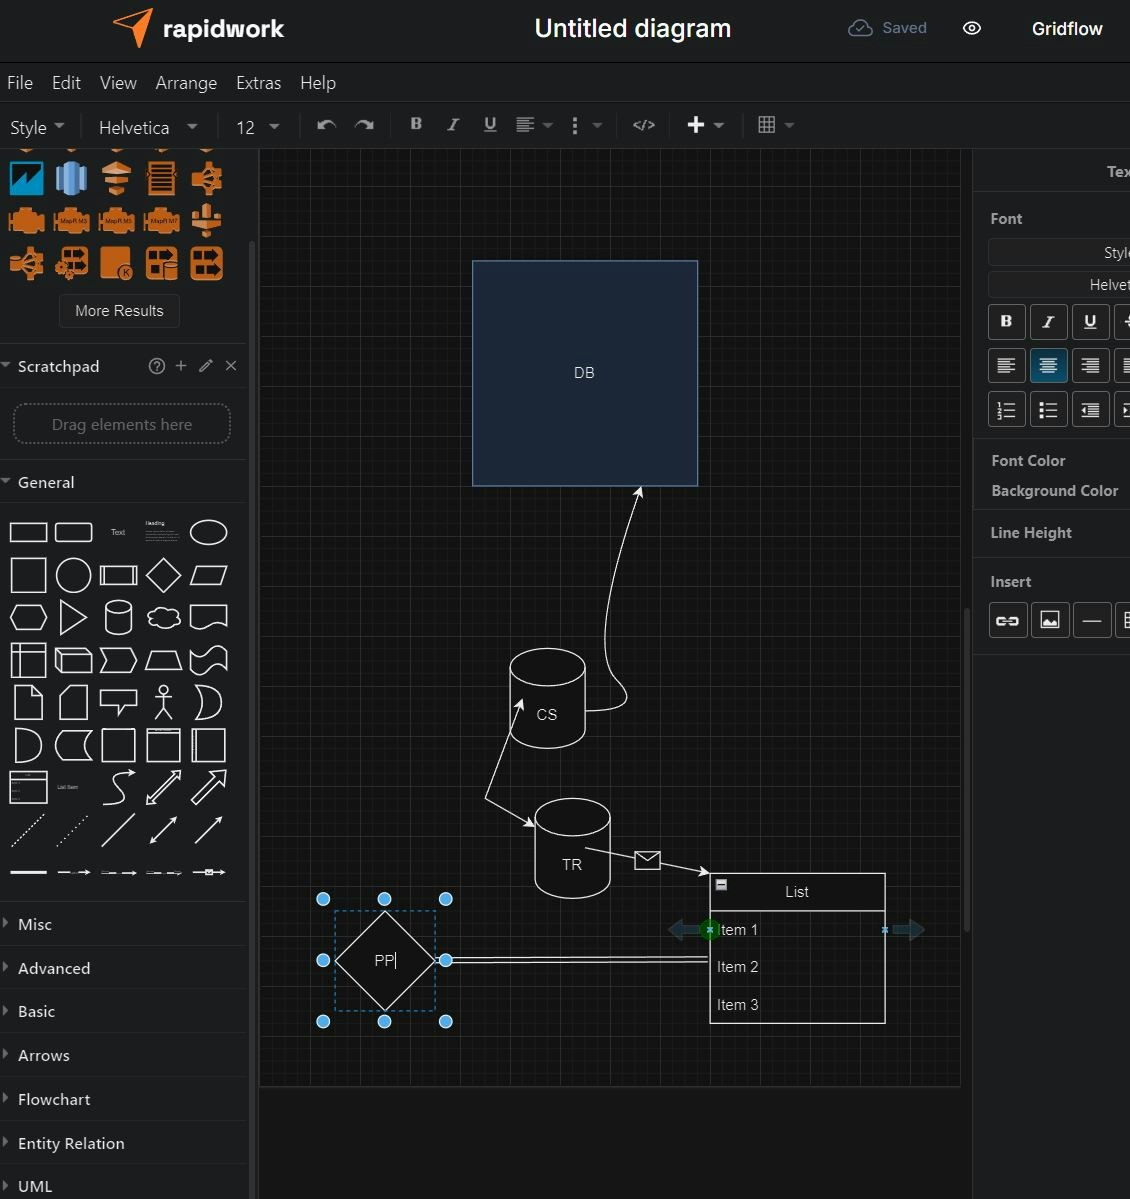
Task: Click the More Results button
Action: (119, 311)
